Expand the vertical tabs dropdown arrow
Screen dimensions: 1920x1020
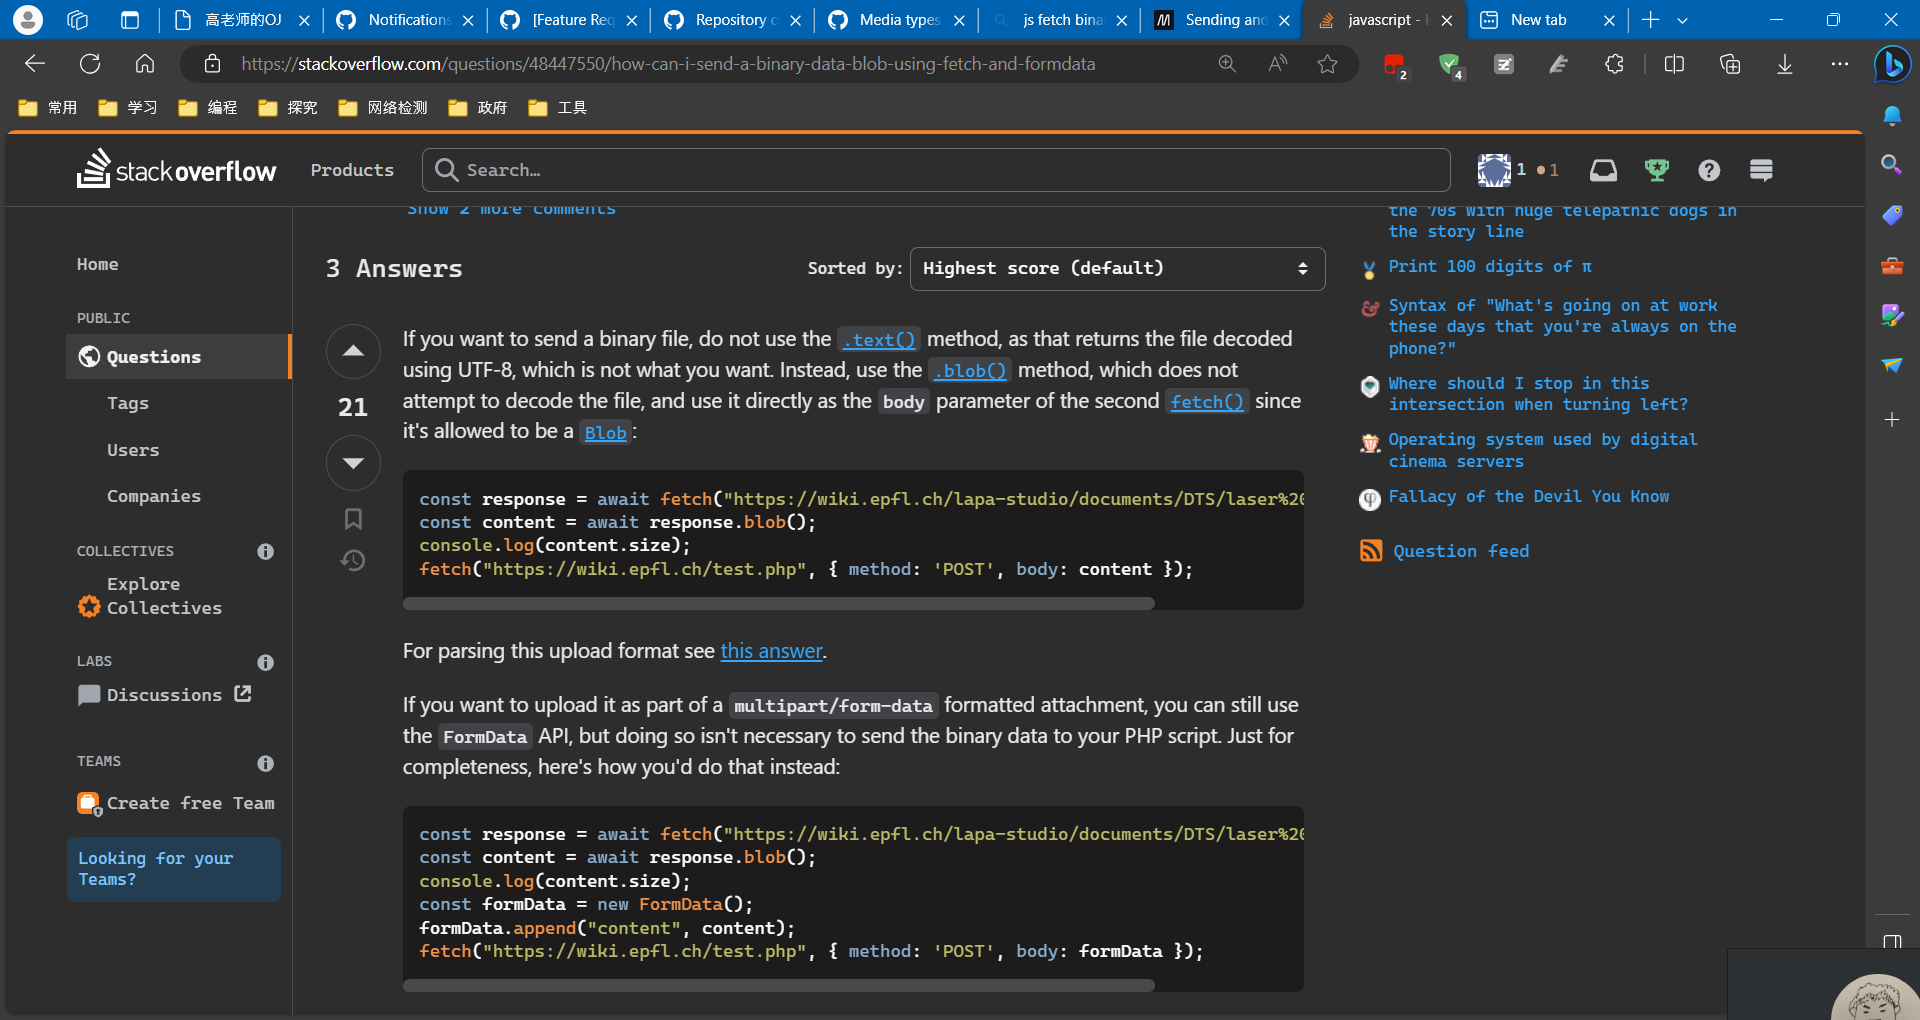click(x=1683, y=19)
